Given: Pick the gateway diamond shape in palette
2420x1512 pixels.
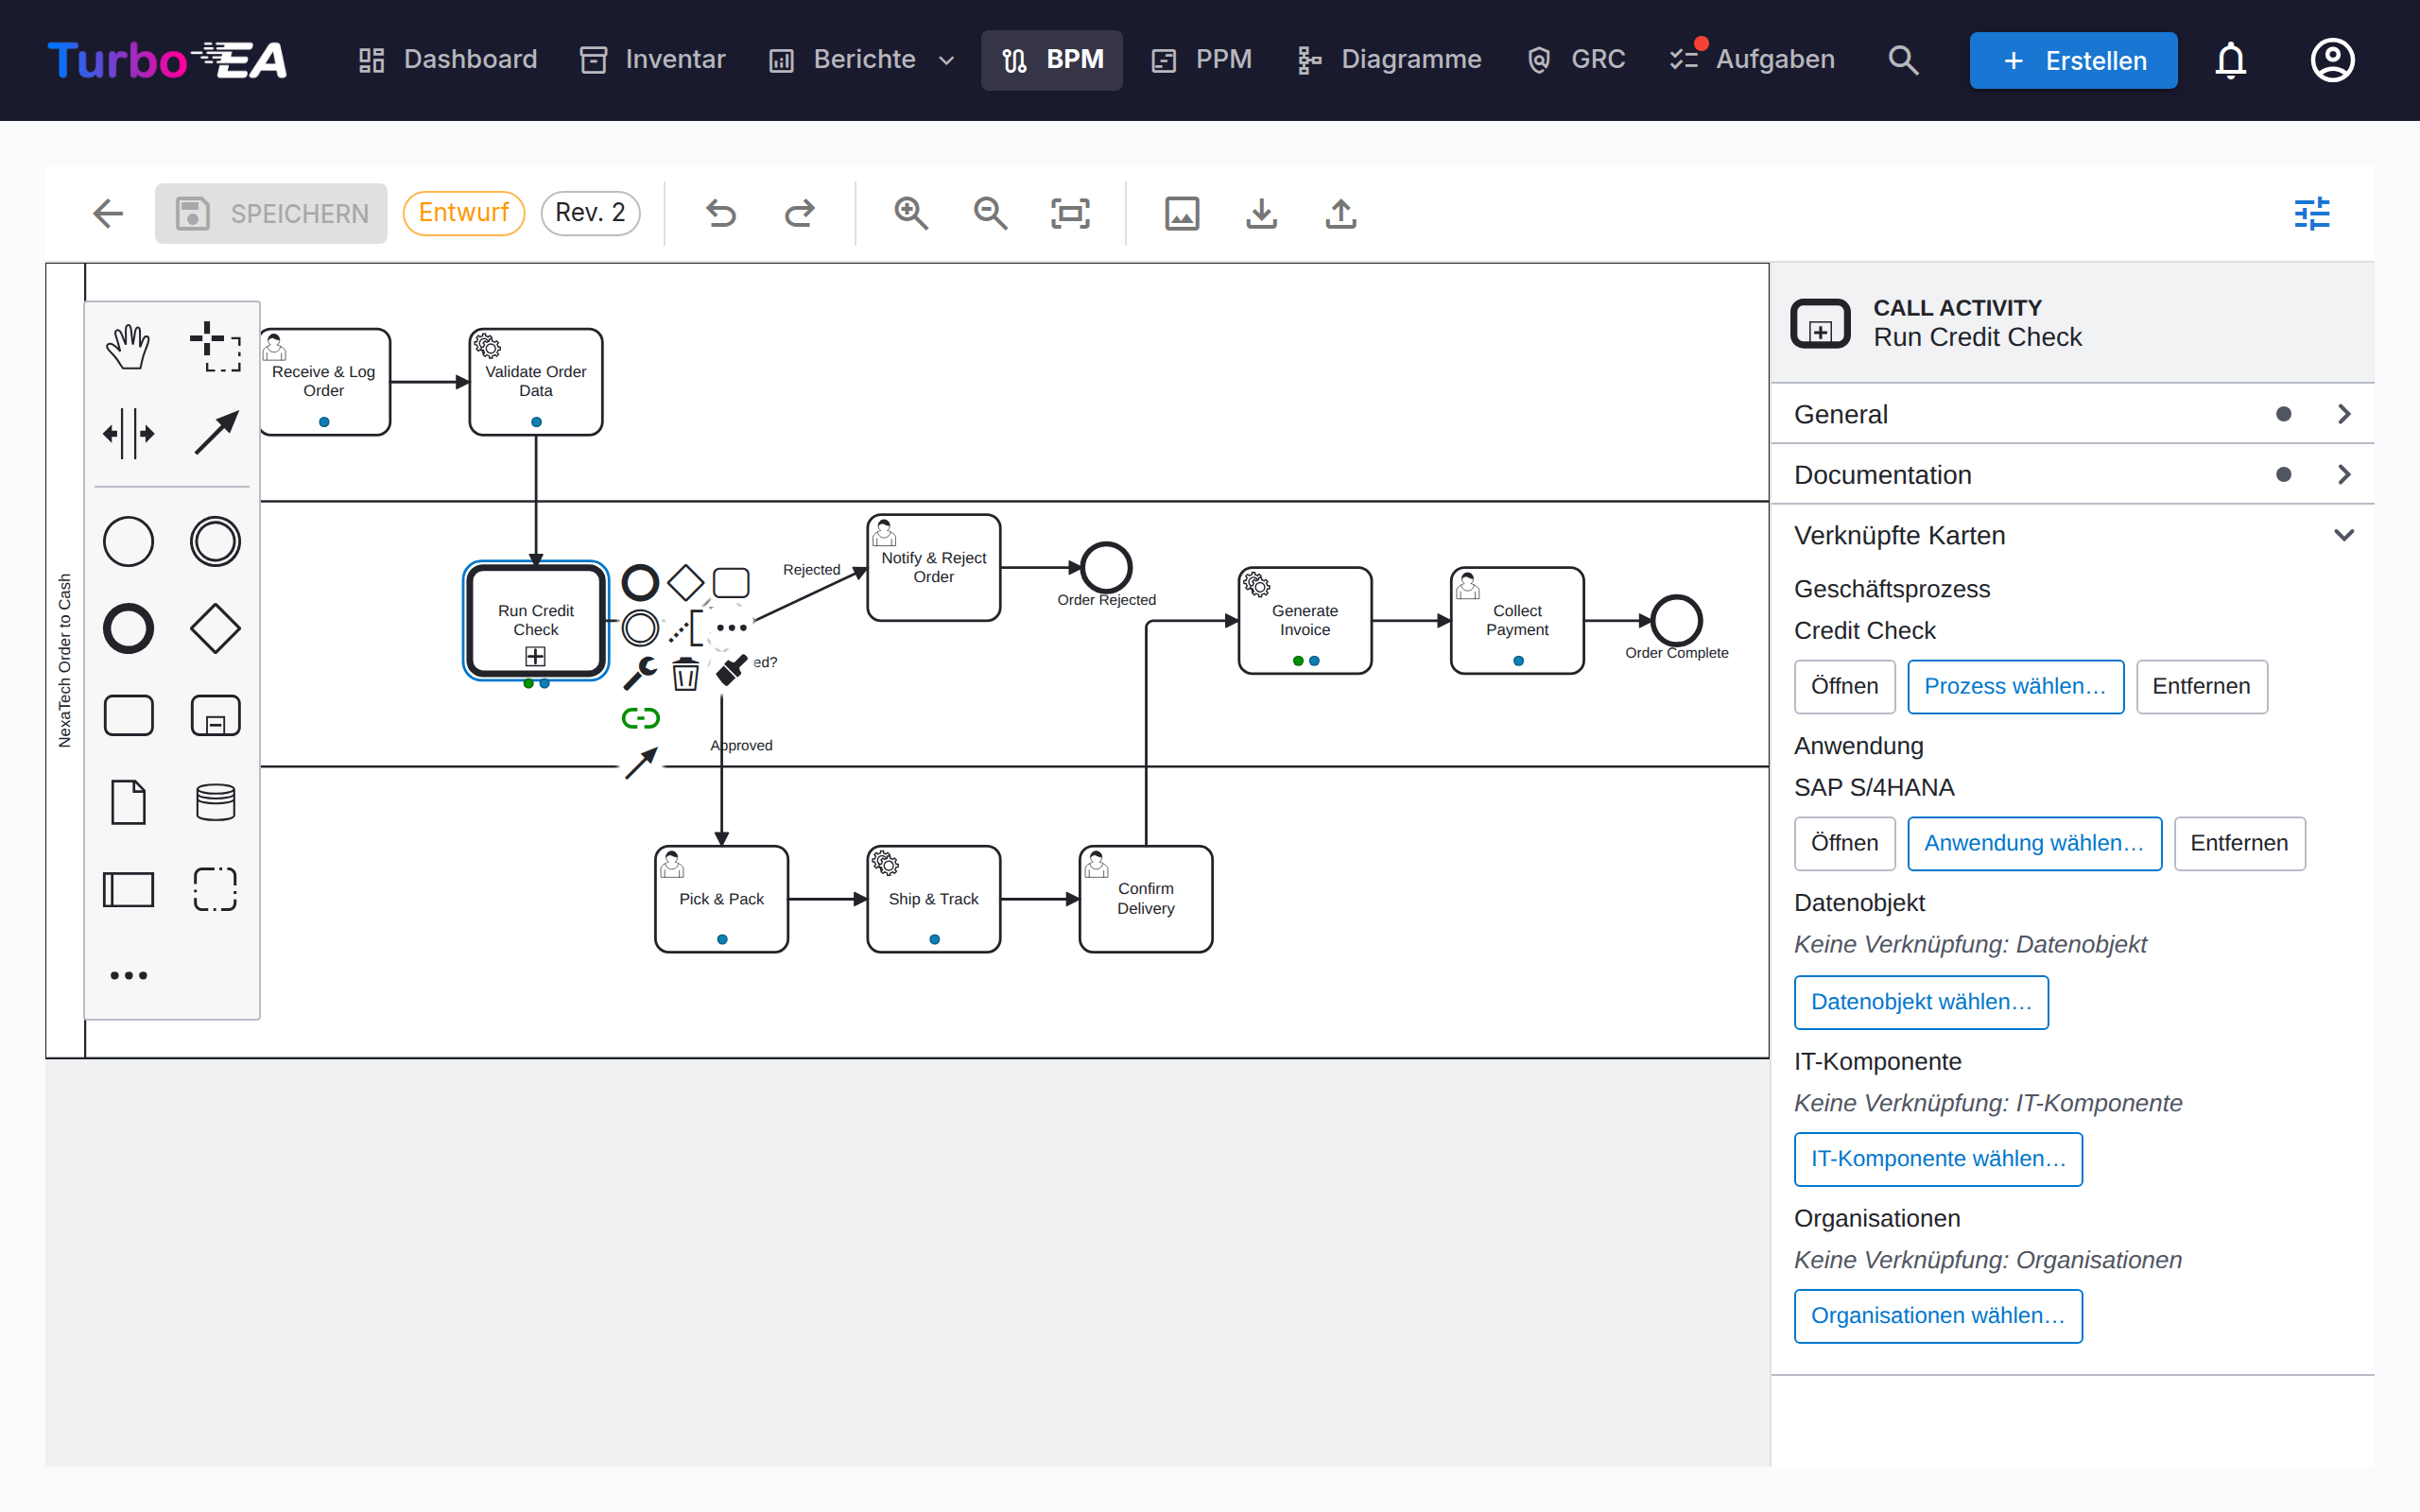Looking at the screenshot, I should pos(215,628).
